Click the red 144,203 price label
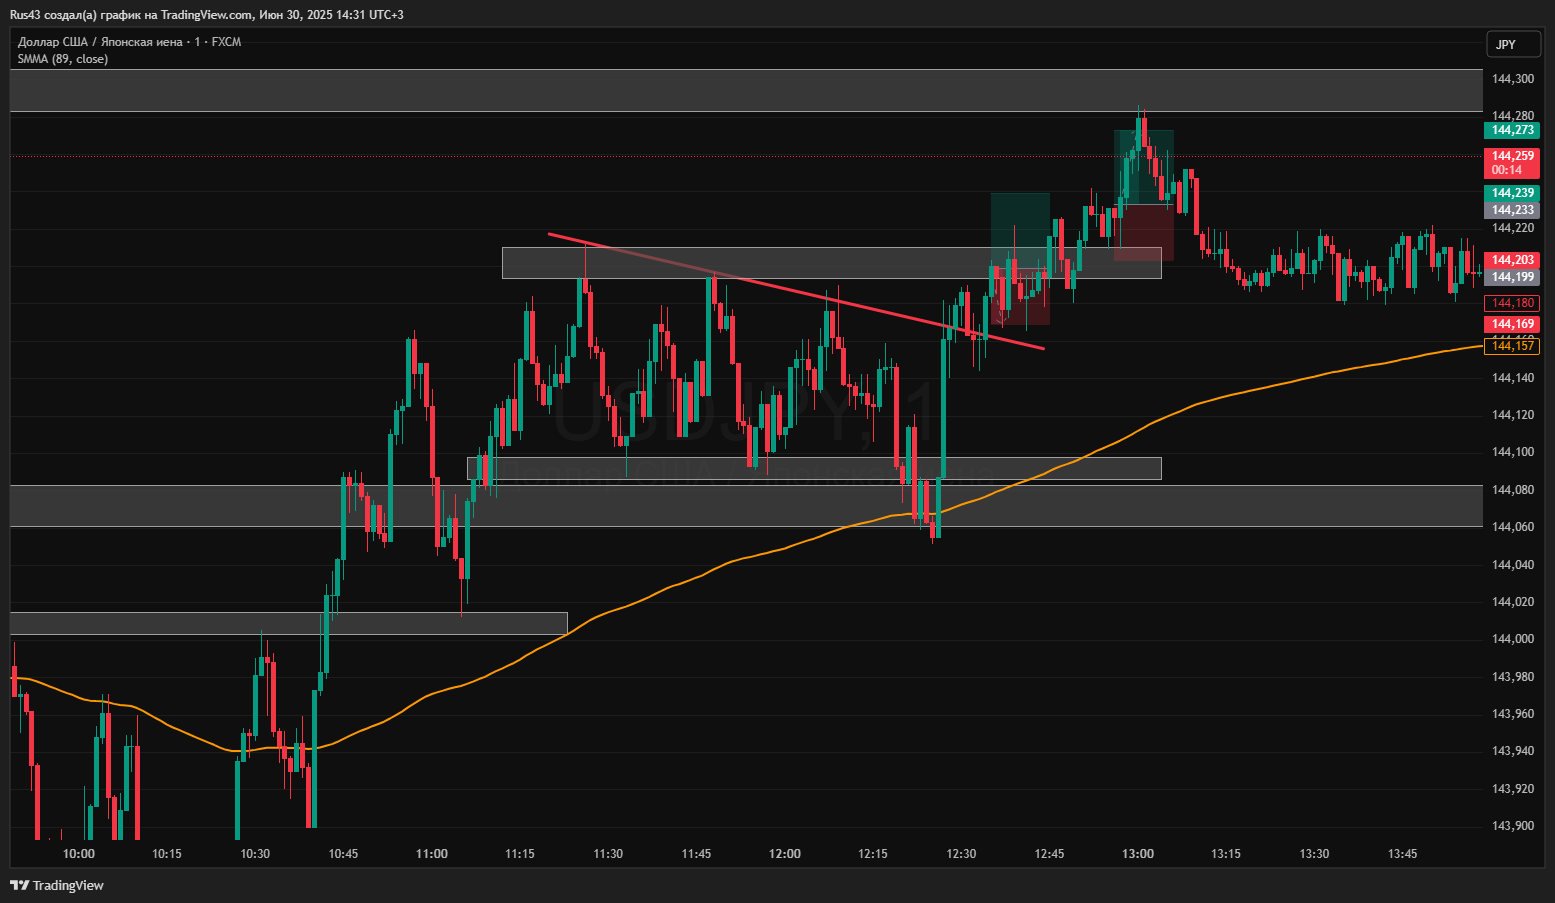This screenshot has height=903, width=1555. [x=1512, y=260]
